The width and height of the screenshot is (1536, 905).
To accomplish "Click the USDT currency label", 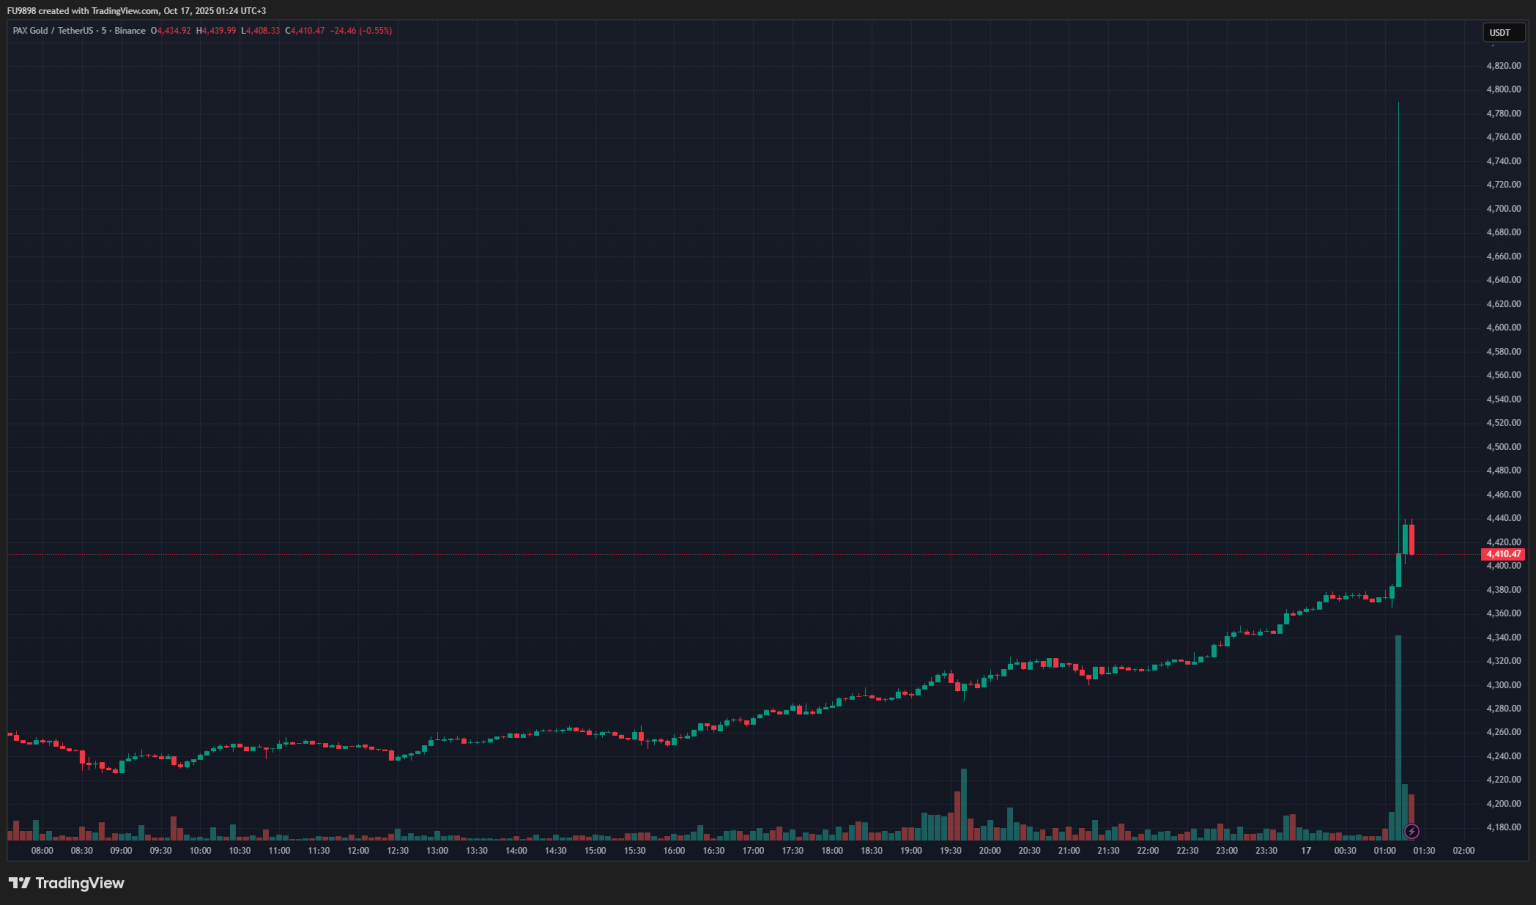I will [x=1500, y=33].
